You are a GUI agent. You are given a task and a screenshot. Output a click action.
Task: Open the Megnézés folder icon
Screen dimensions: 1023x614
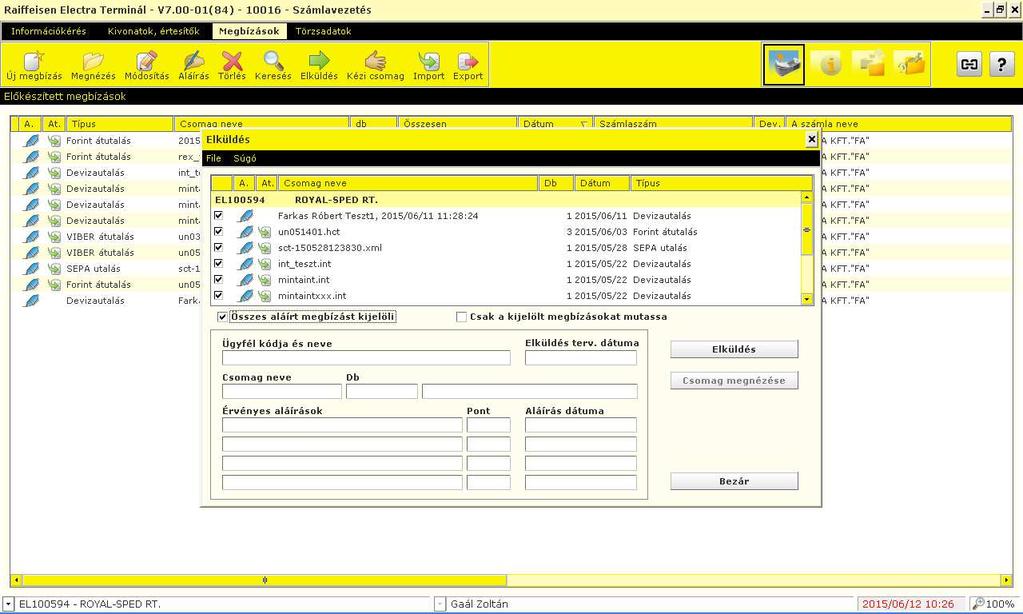[93, 61]
